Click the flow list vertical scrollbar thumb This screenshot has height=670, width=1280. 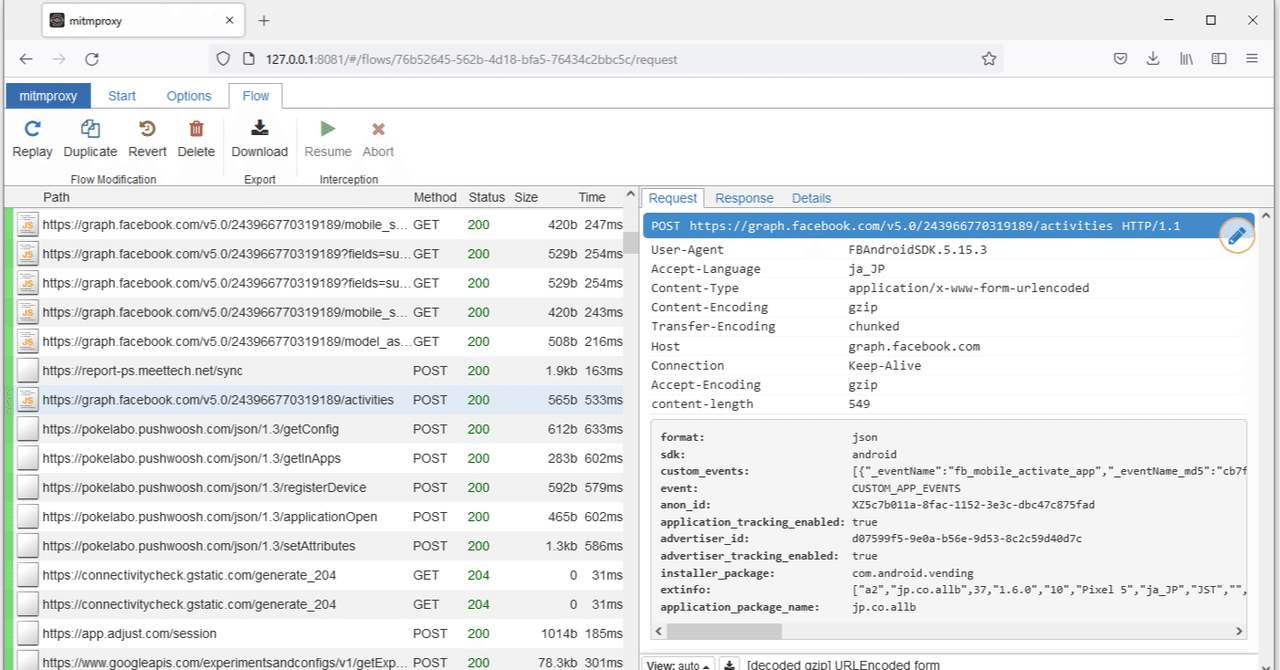(631, 243)
